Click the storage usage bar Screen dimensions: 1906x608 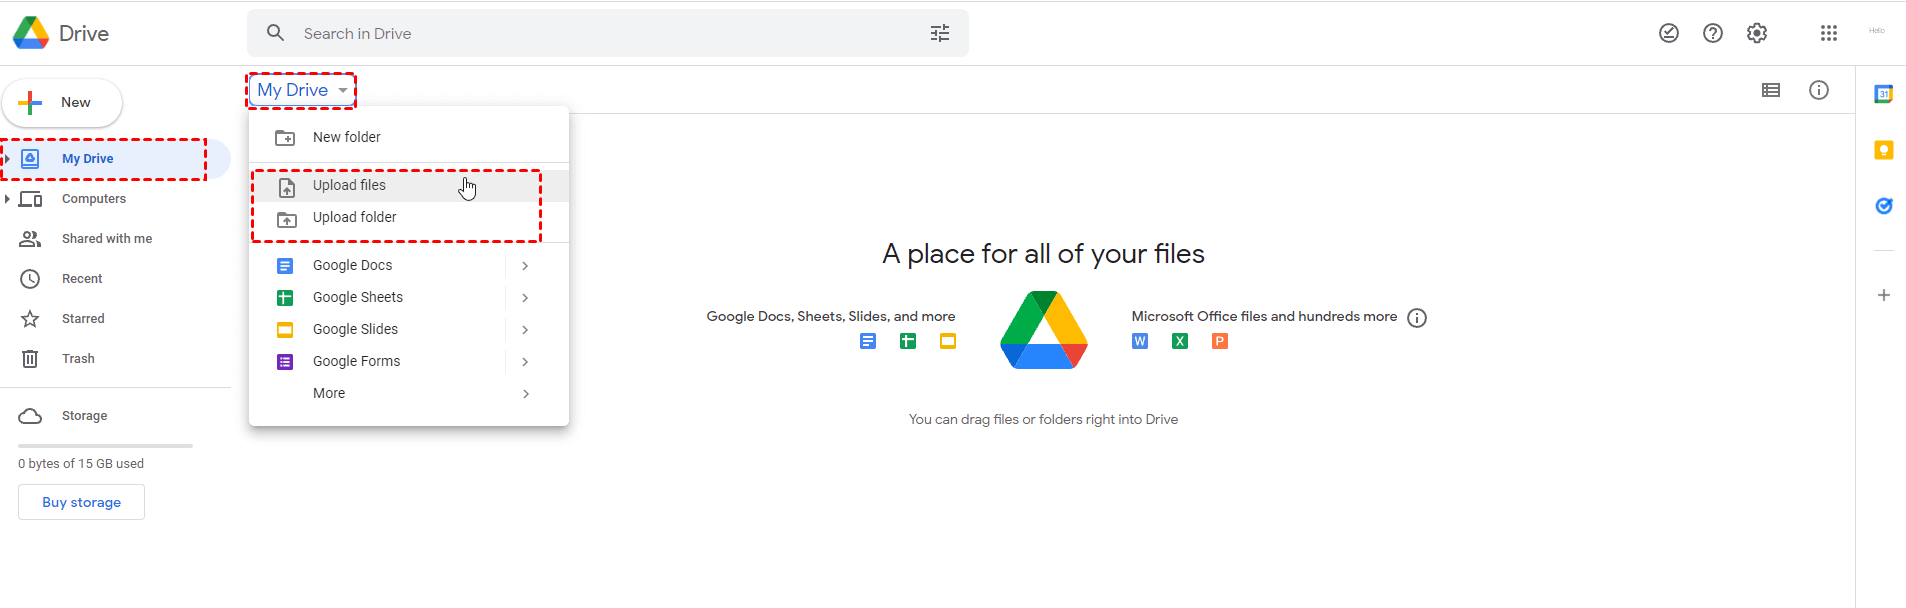point(105,446)
